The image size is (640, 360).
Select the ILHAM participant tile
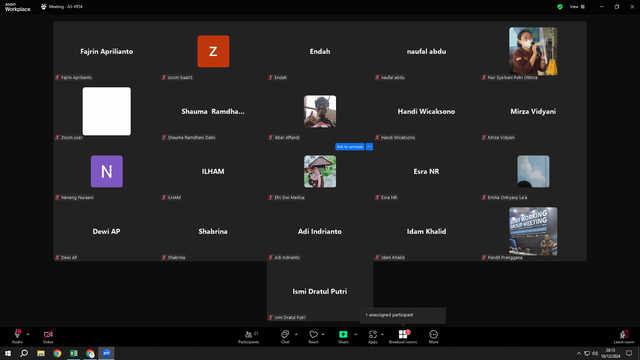(x=213, y=171)
